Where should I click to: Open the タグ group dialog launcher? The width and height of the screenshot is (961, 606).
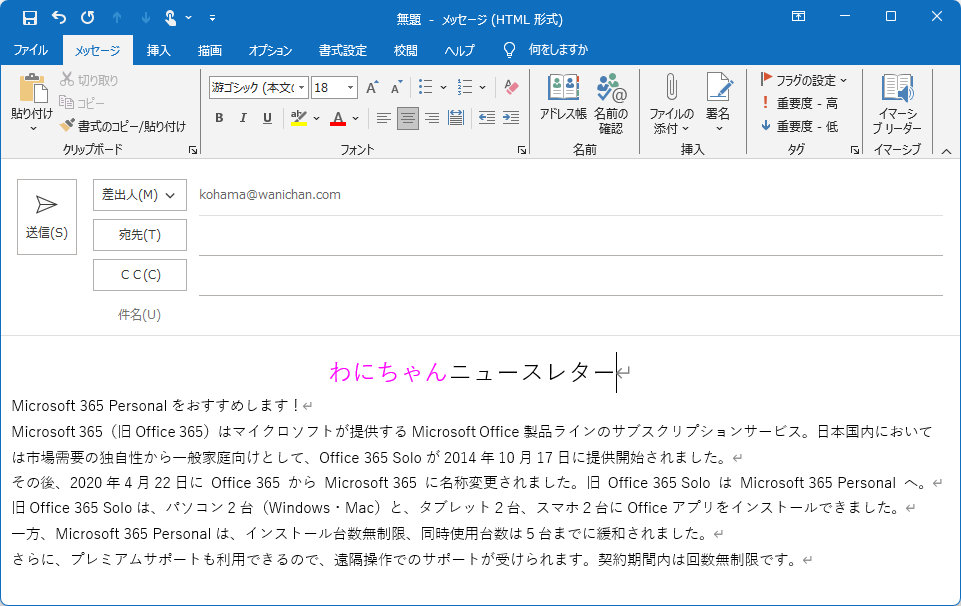855,150
